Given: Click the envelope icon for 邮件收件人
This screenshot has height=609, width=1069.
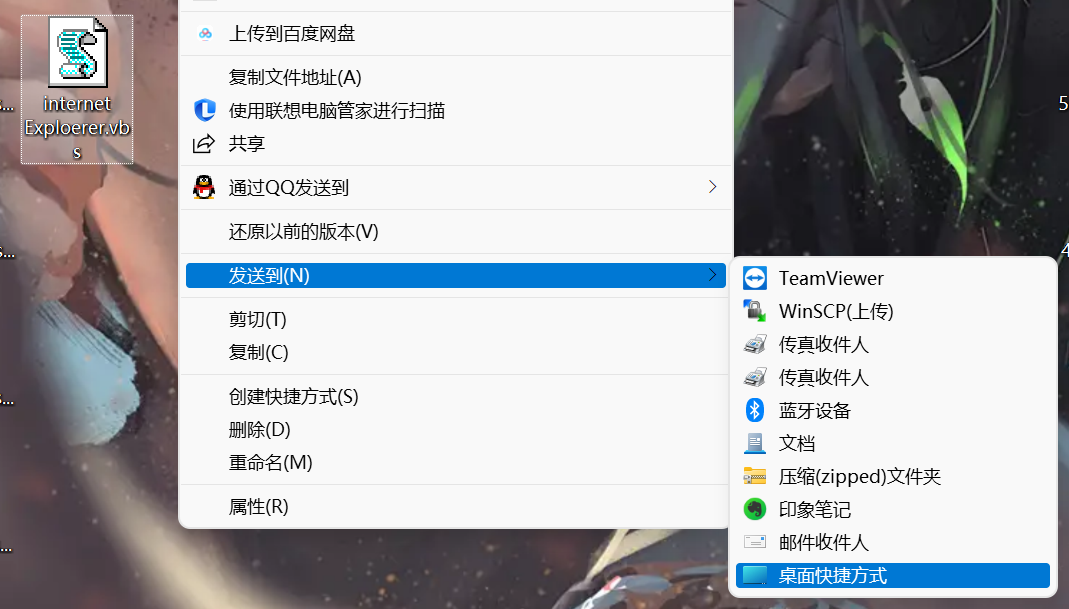Looking at the screenshot, I should 754,542.
